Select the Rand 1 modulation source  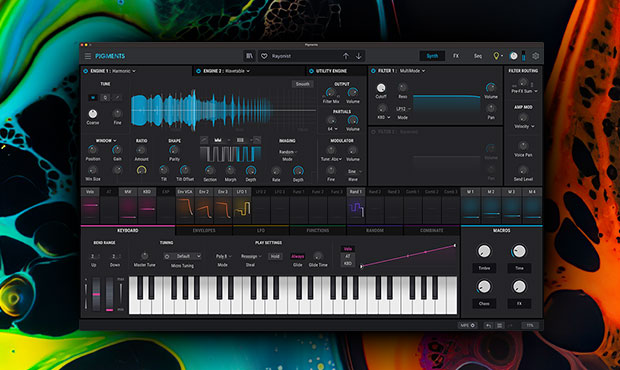(x=356, y=205)
